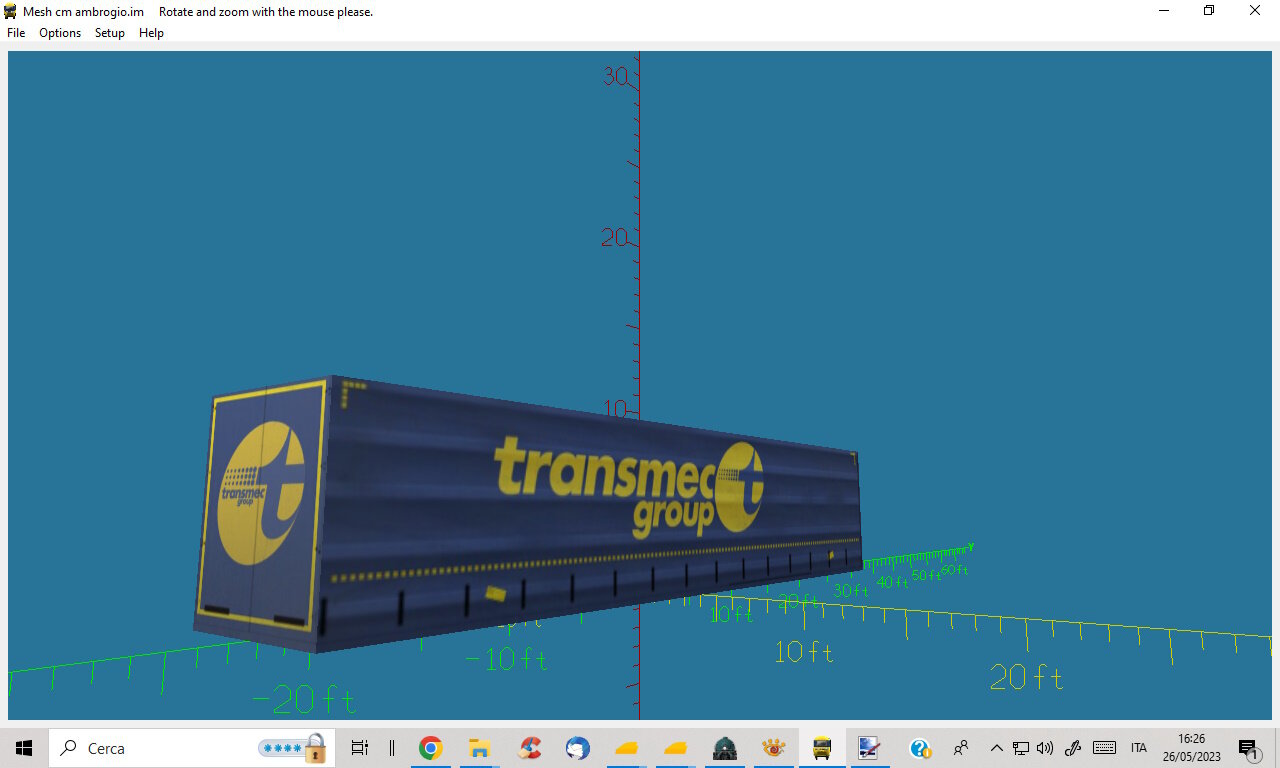Open the Task View taskbar button

360,748
